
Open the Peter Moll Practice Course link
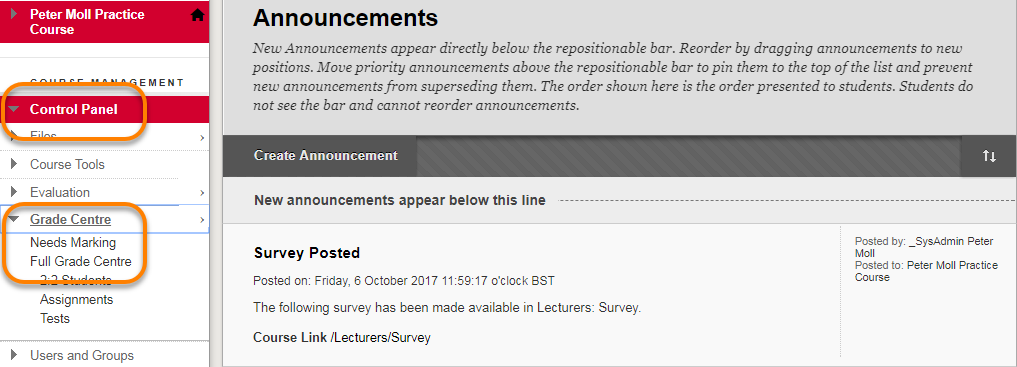(x=88, y=21)
